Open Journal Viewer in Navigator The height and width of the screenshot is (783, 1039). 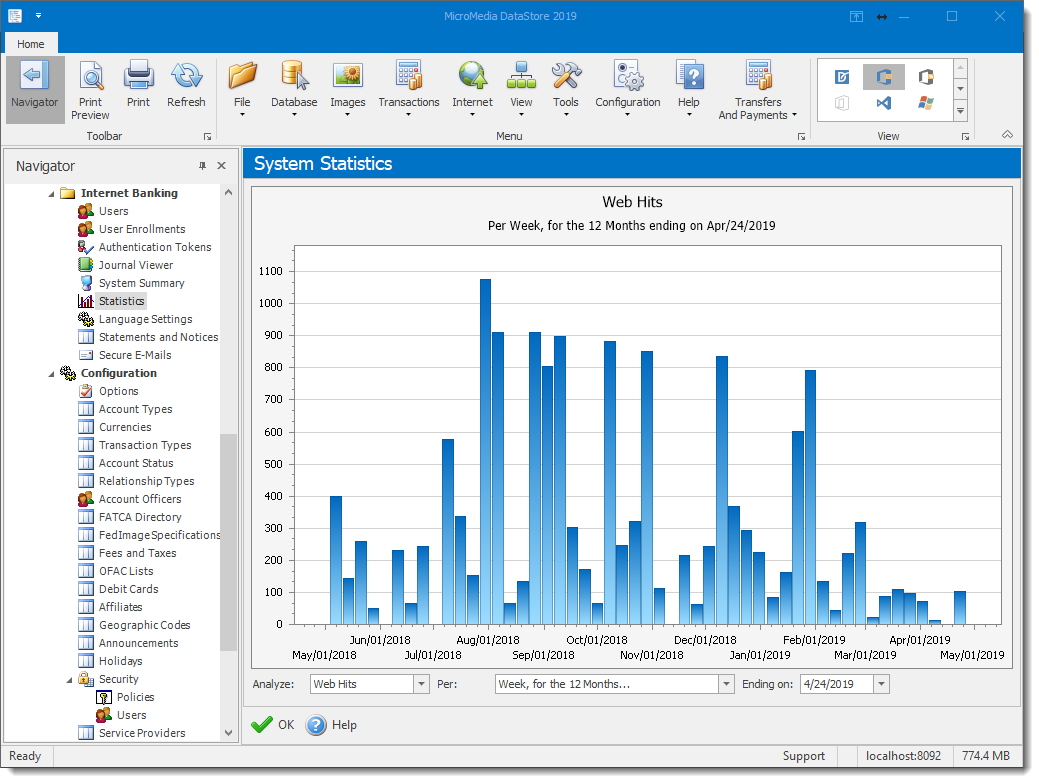(x=136, y=264)
